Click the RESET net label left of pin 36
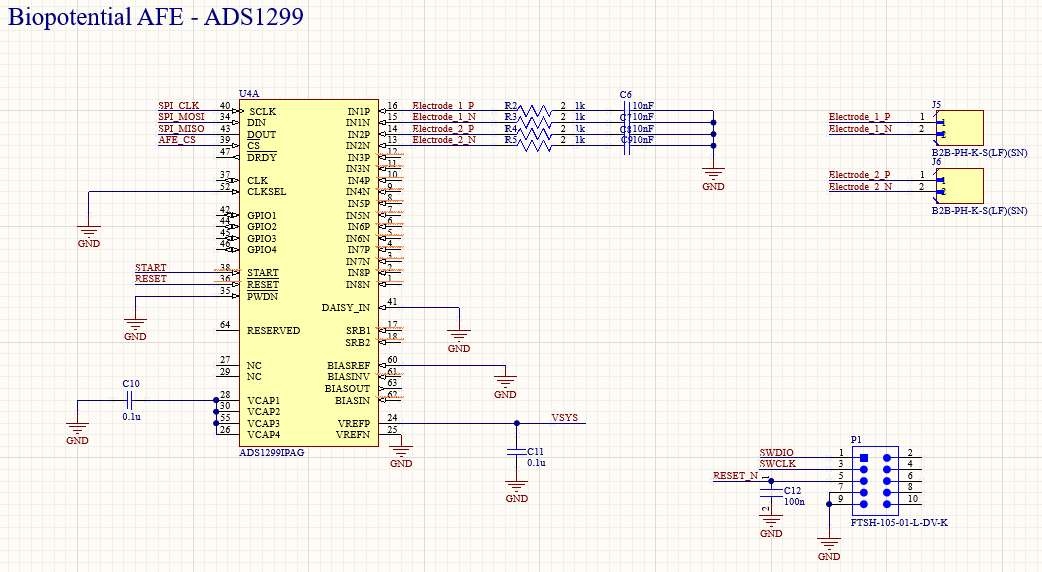The height and width of the screenshot is (572, 1042). pos(151,278)
